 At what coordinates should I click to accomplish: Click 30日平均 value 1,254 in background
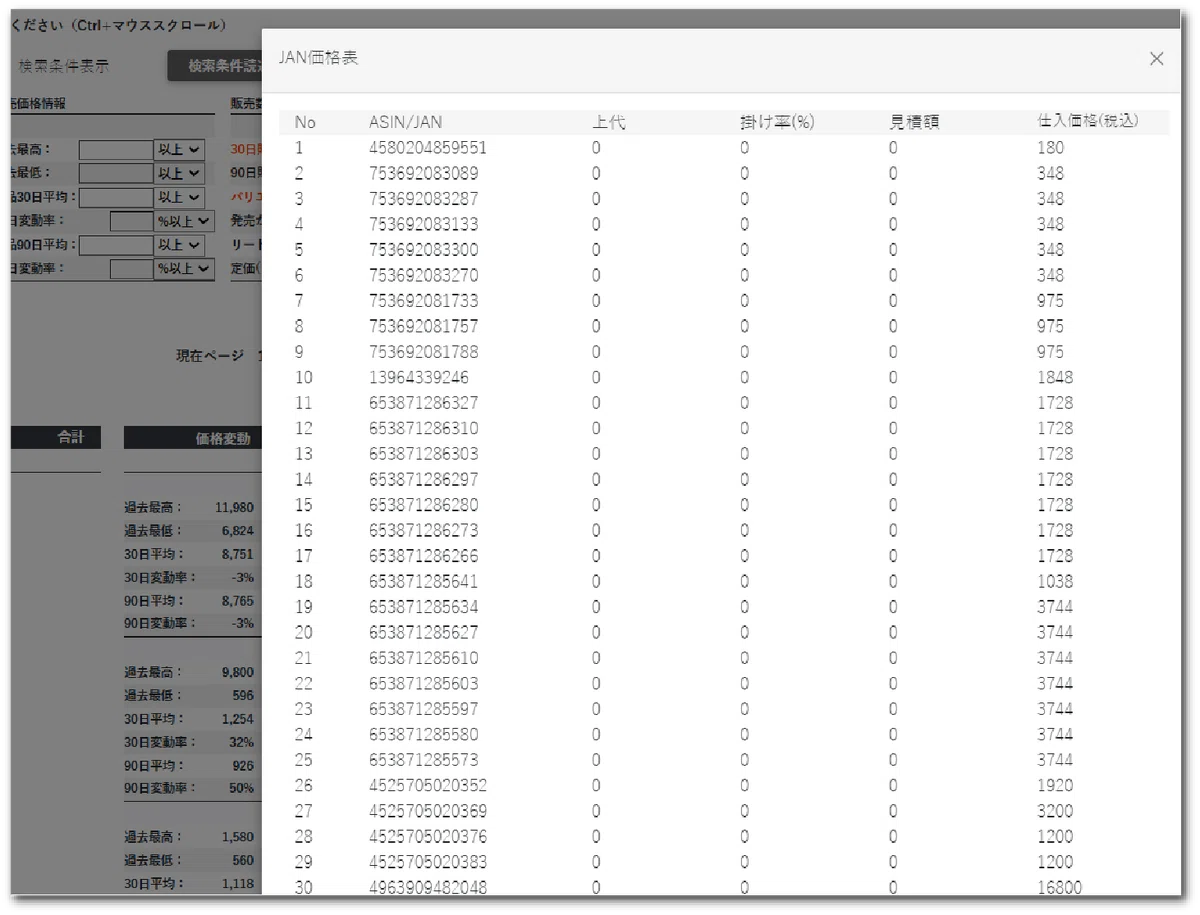238,719
